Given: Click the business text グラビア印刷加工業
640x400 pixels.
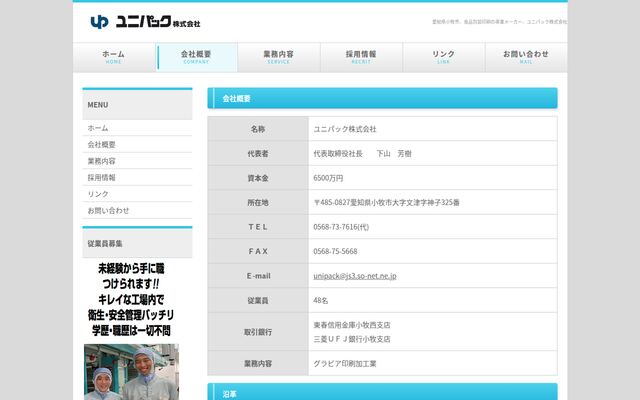Looking at the screenshot, I should click(x=345, y=363).
